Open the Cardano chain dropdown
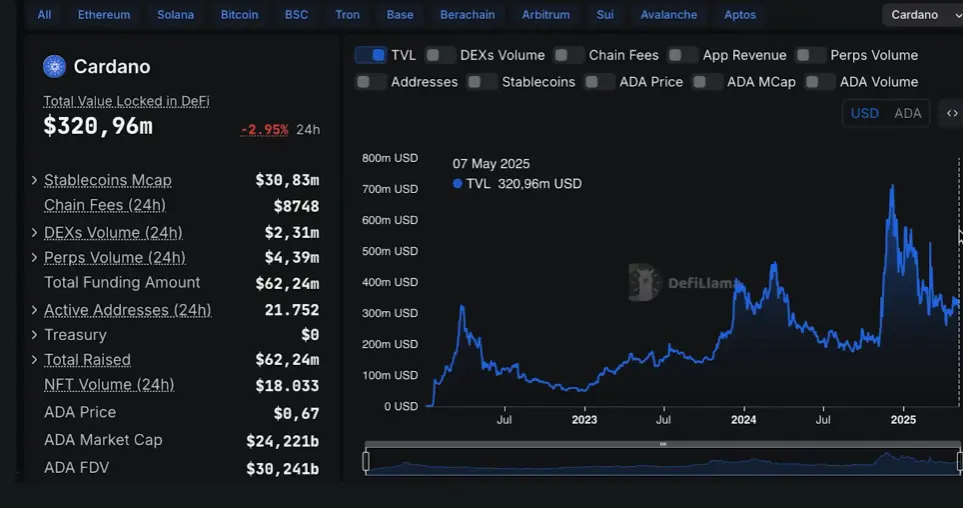The width and height of the screenshot is (963, 508). click(x=922, y=15)
